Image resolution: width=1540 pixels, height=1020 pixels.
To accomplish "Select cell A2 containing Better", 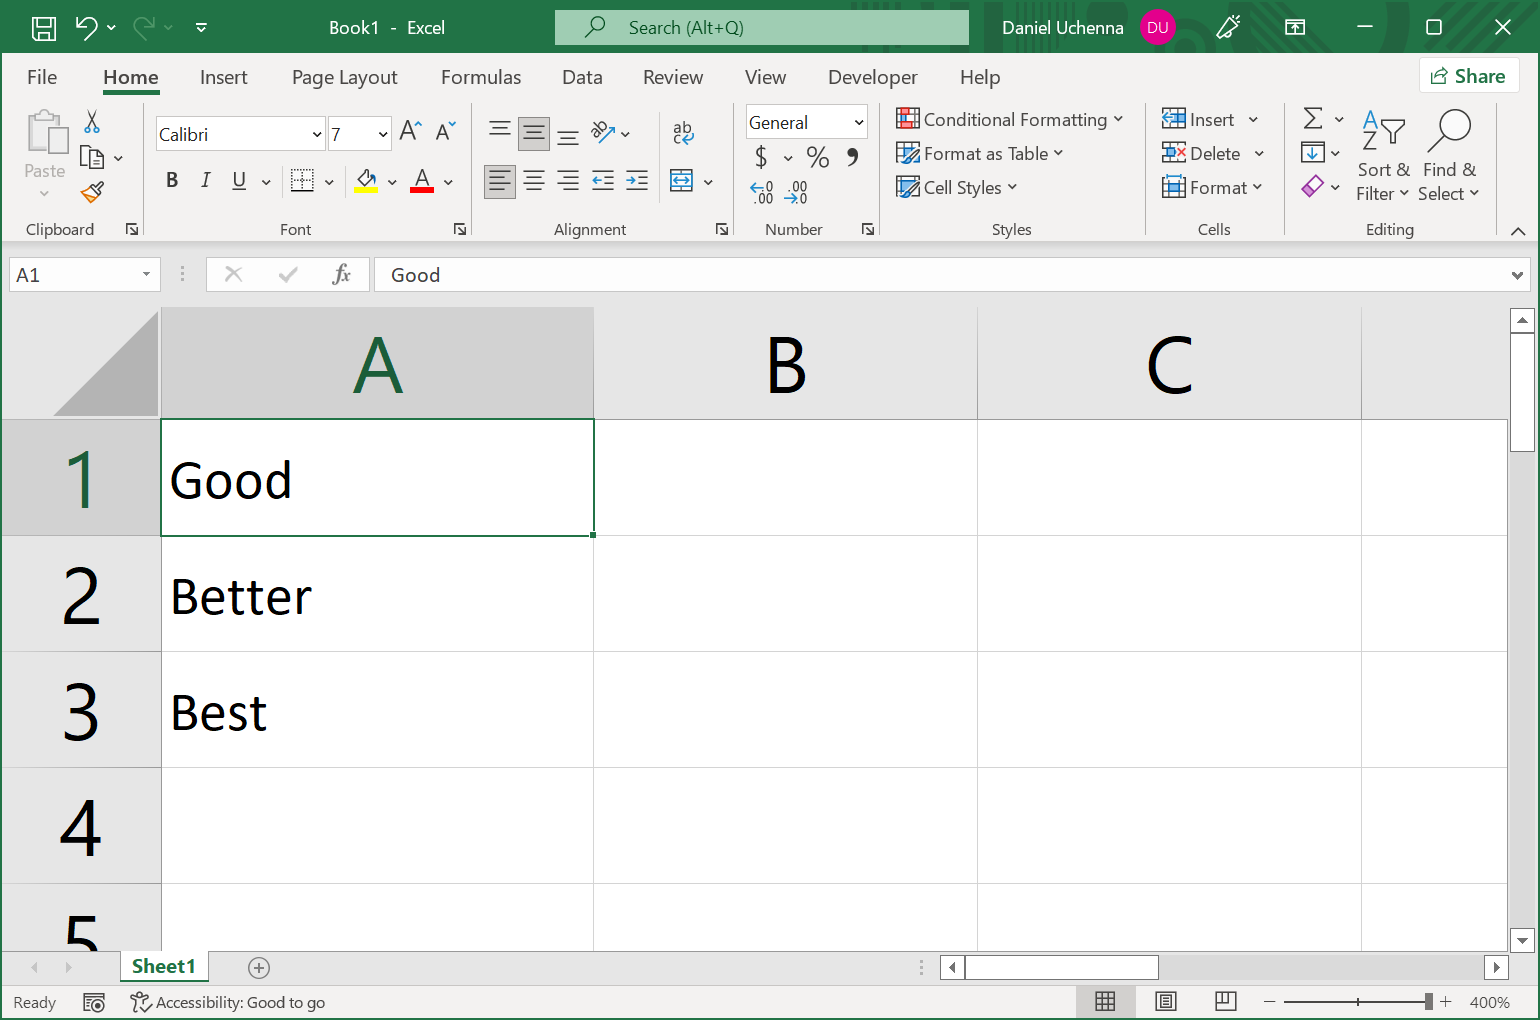I will 377,595.
